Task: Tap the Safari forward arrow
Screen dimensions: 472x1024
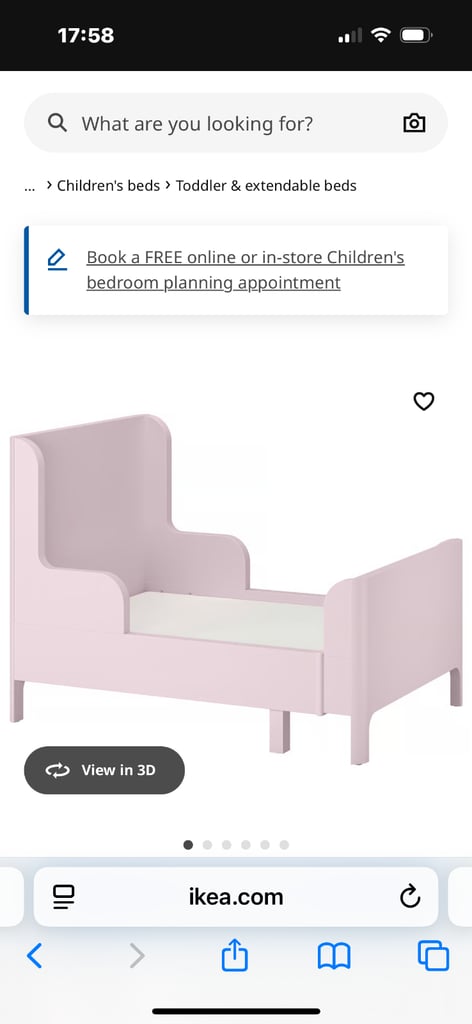Action: [x=136, y=956]
